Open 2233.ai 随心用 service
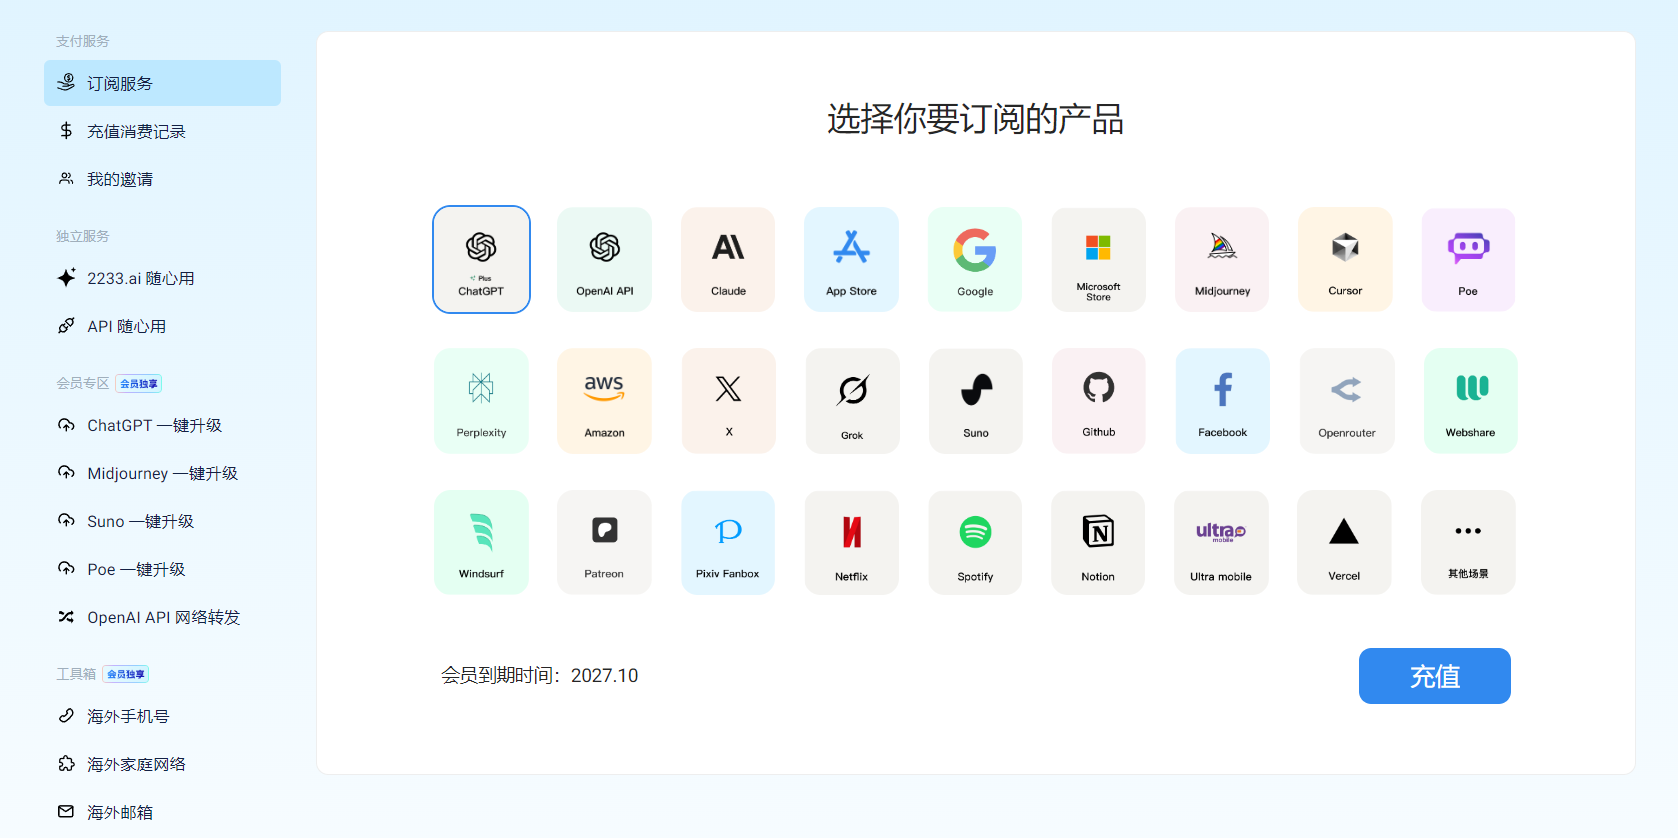The height and width of the screenshot is (838, 1678). point(140,279)
